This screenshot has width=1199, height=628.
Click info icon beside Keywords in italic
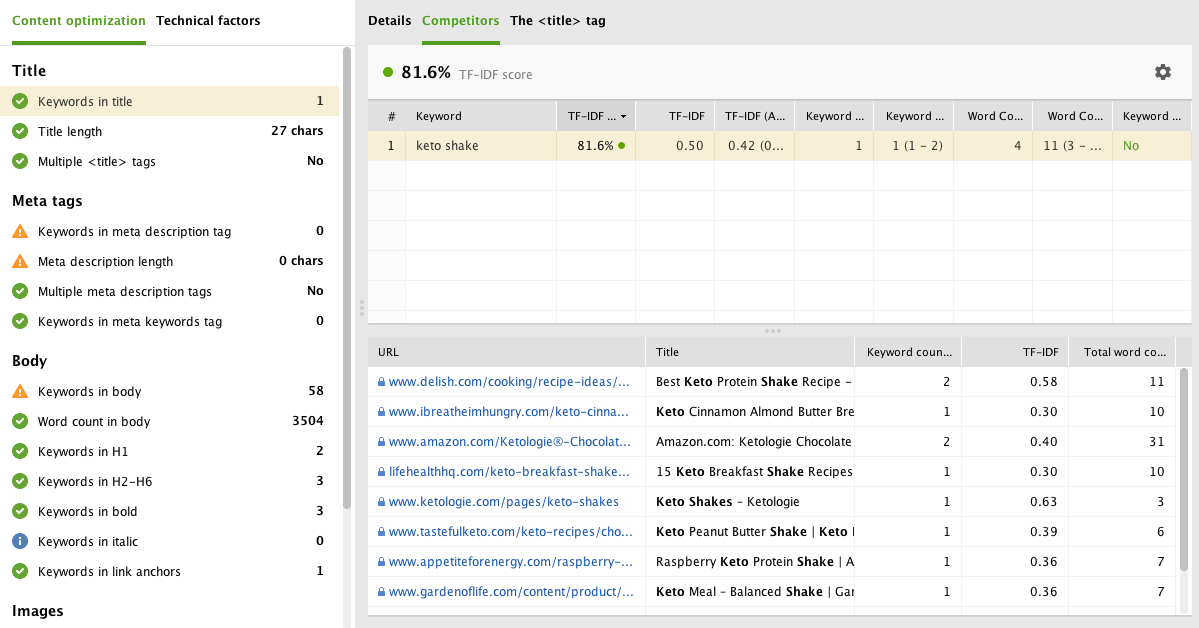pyautogui.click(x=22, y=541)
